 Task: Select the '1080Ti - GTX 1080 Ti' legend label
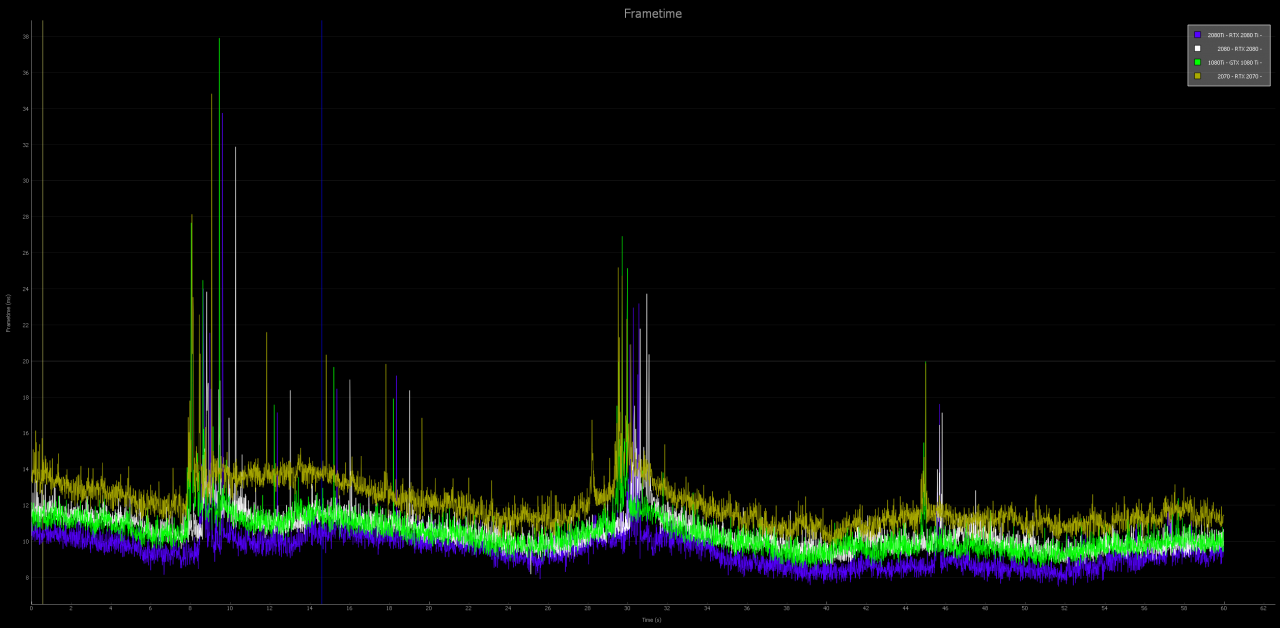pos(1235,62)
